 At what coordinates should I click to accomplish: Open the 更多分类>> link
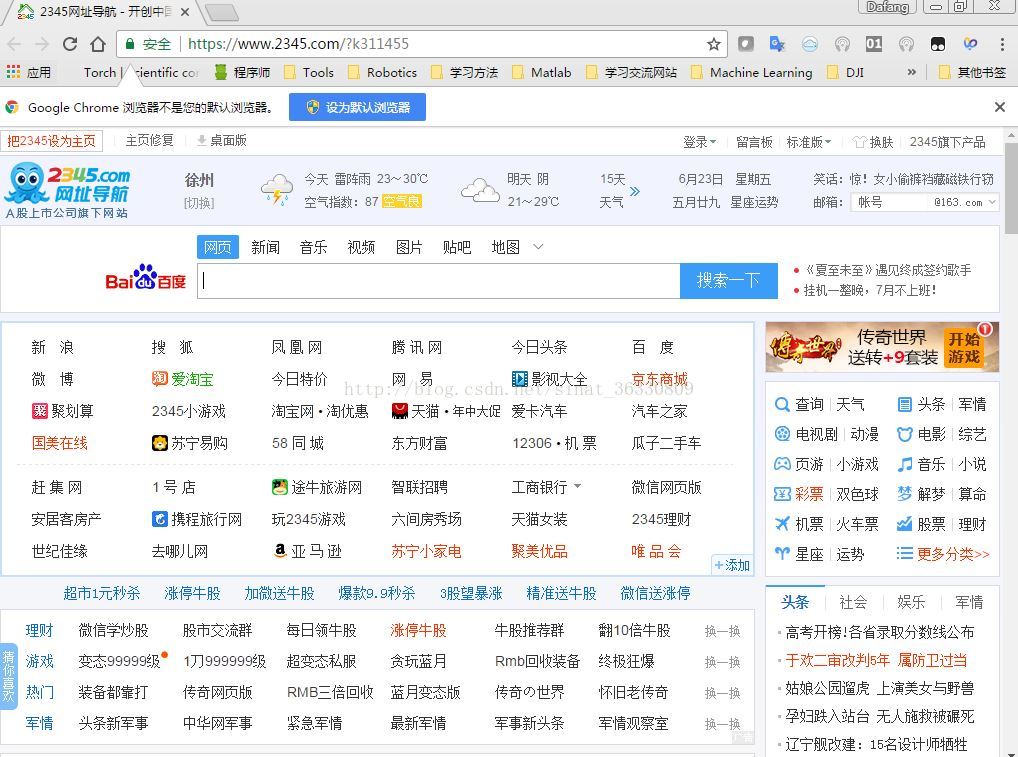[x=953, y=554]
